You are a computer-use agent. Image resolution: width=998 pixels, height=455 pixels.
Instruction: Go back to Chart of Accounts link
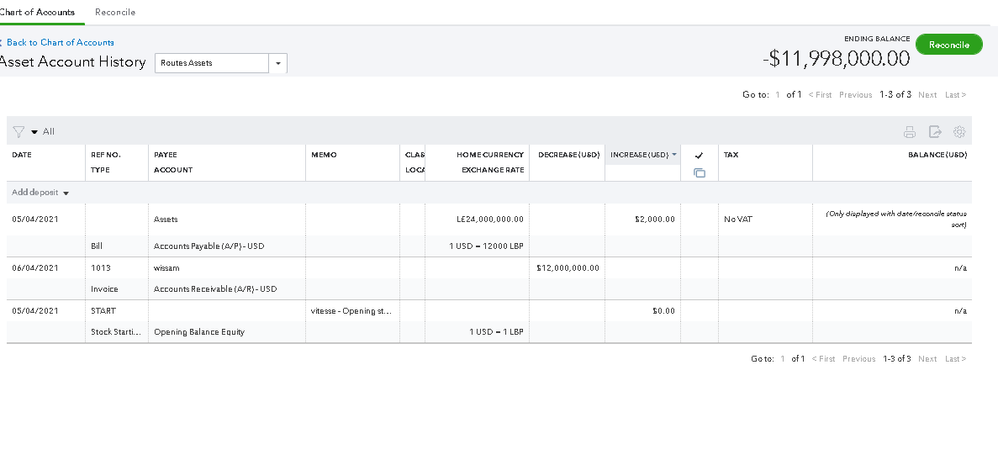[x=60, y=43]
